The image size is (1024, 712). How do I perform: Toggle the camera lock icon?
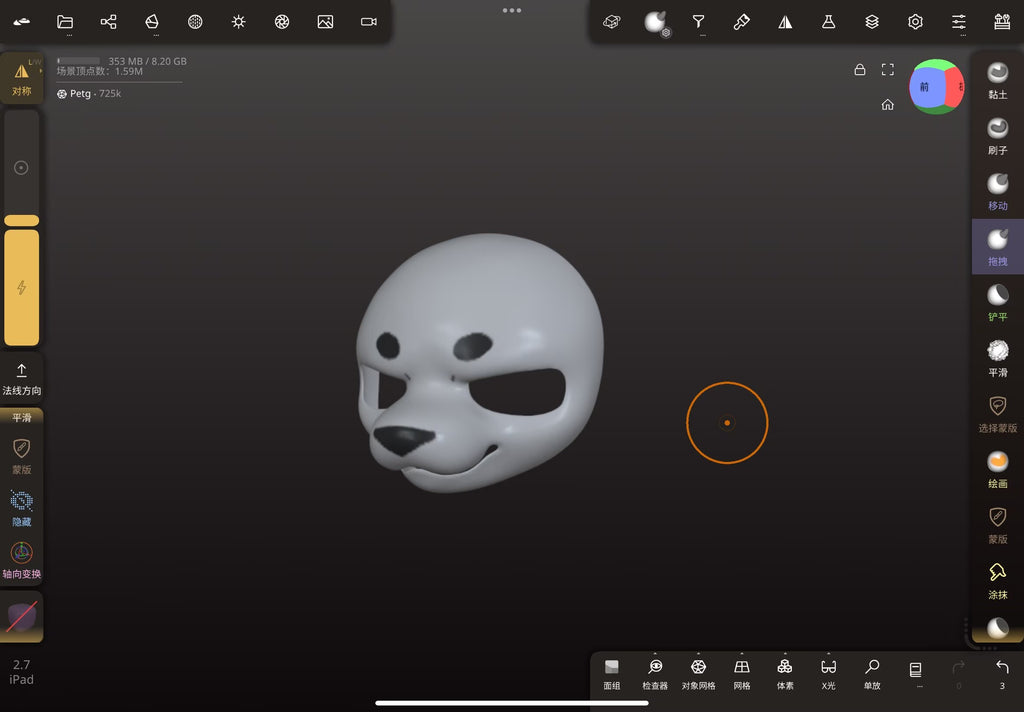tap(859, 69)
